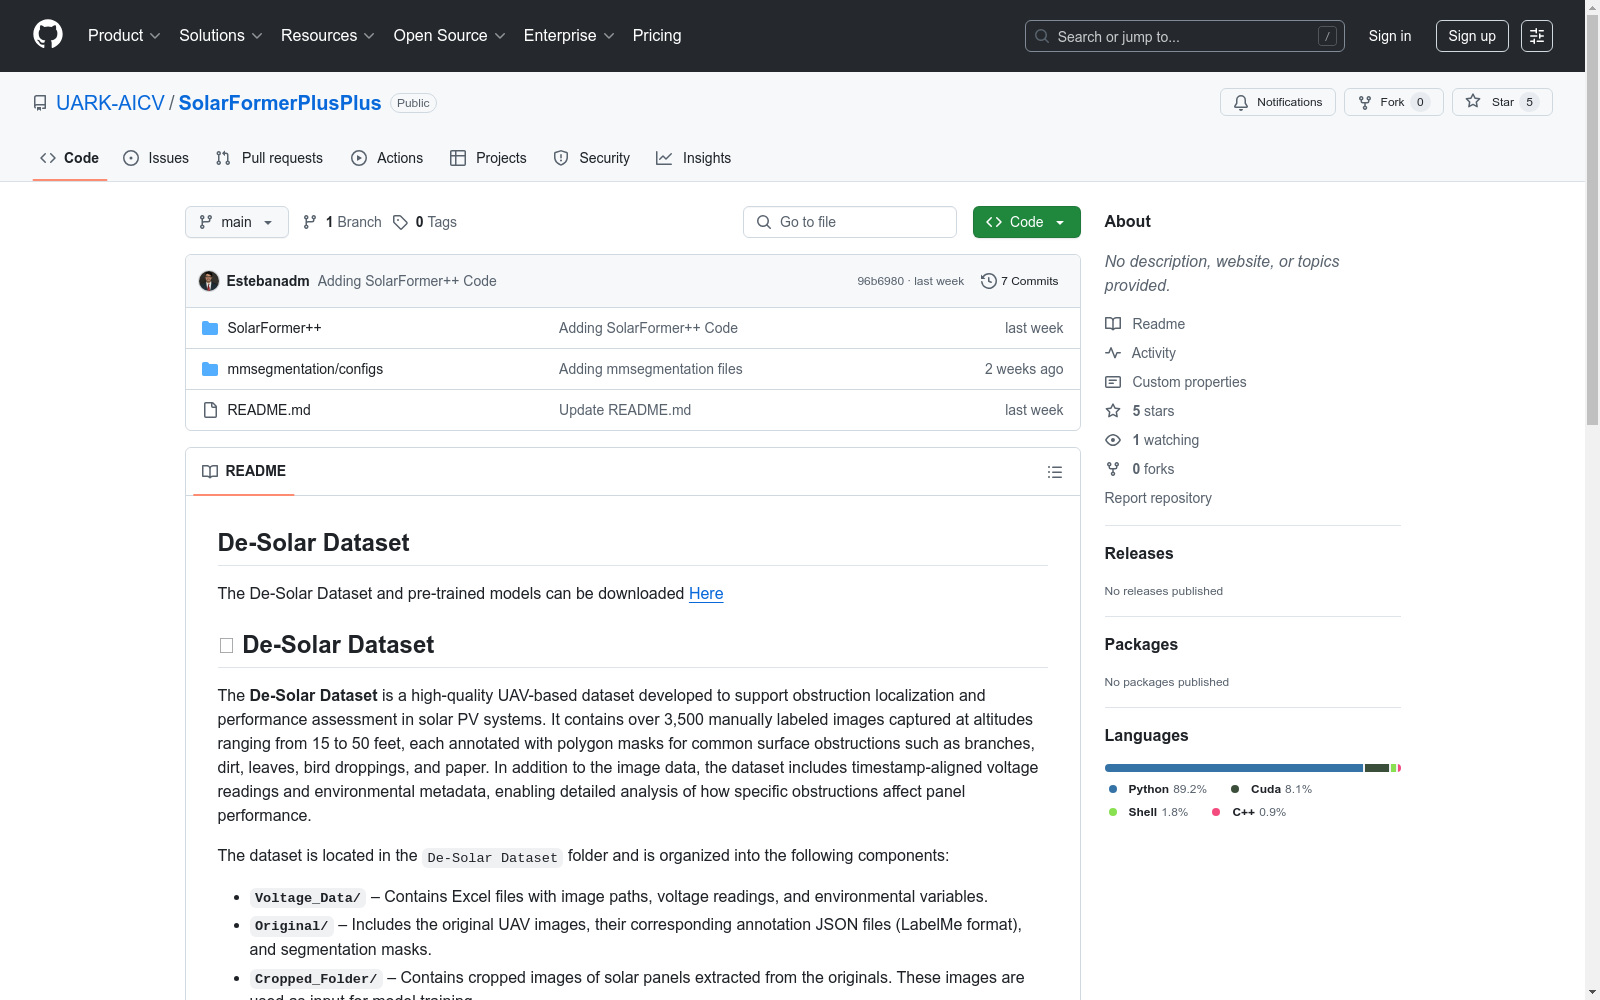The width and height of the screenshot is (1600, 1000).
Task: Click the C++ 0.9% language entry
Action: [1249, 812]
